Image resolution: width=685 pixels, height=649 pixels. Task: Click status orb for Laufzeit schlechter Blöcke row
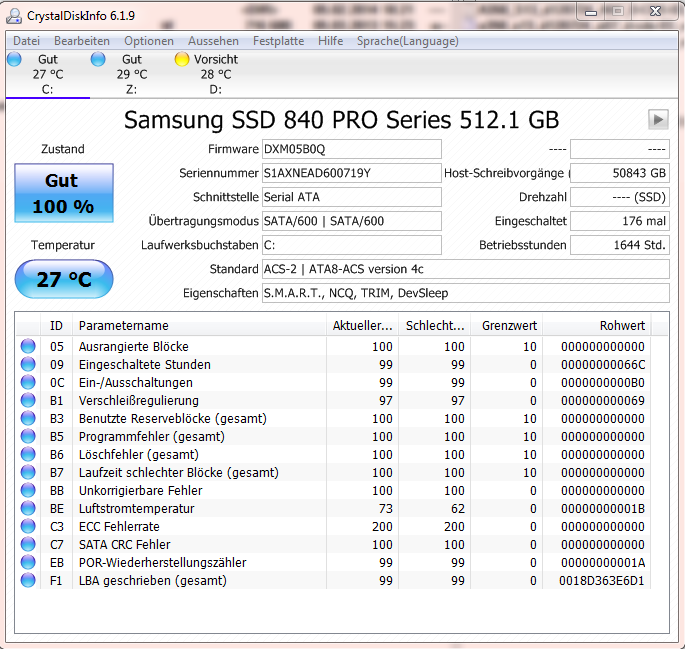click(28, 472)
